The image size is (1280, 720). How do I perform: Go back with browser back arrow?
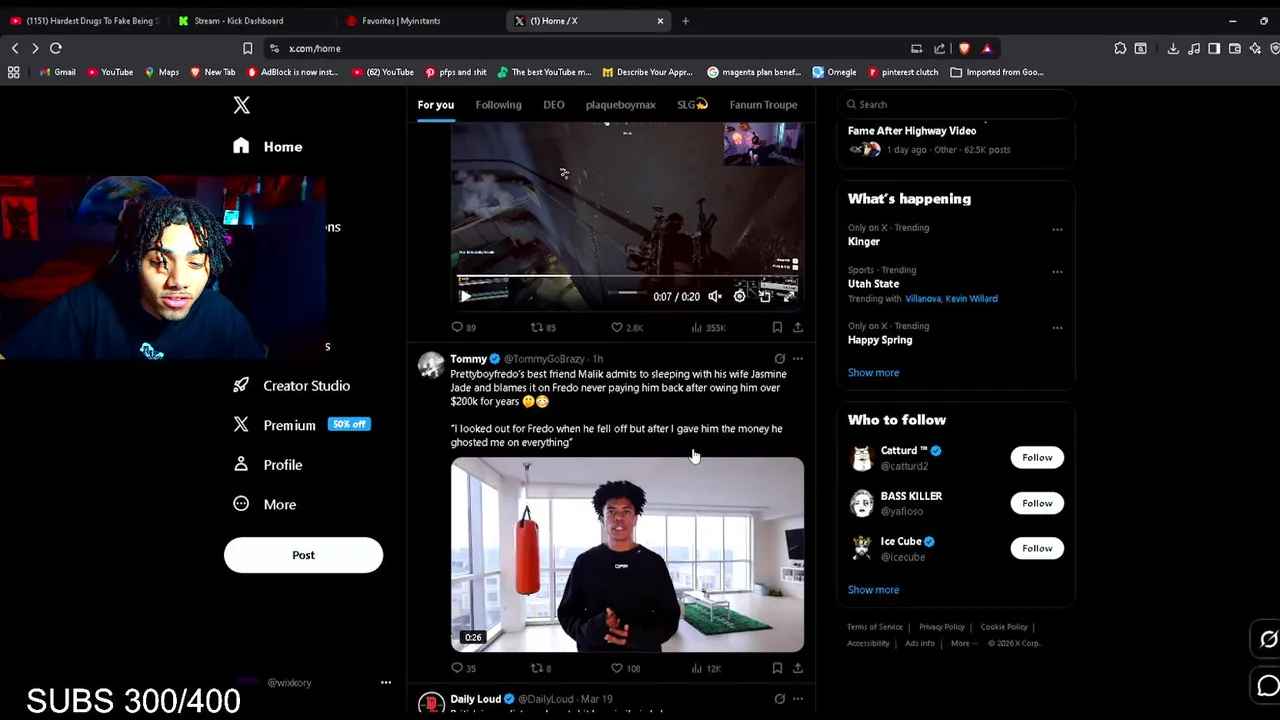pos(15,48)
